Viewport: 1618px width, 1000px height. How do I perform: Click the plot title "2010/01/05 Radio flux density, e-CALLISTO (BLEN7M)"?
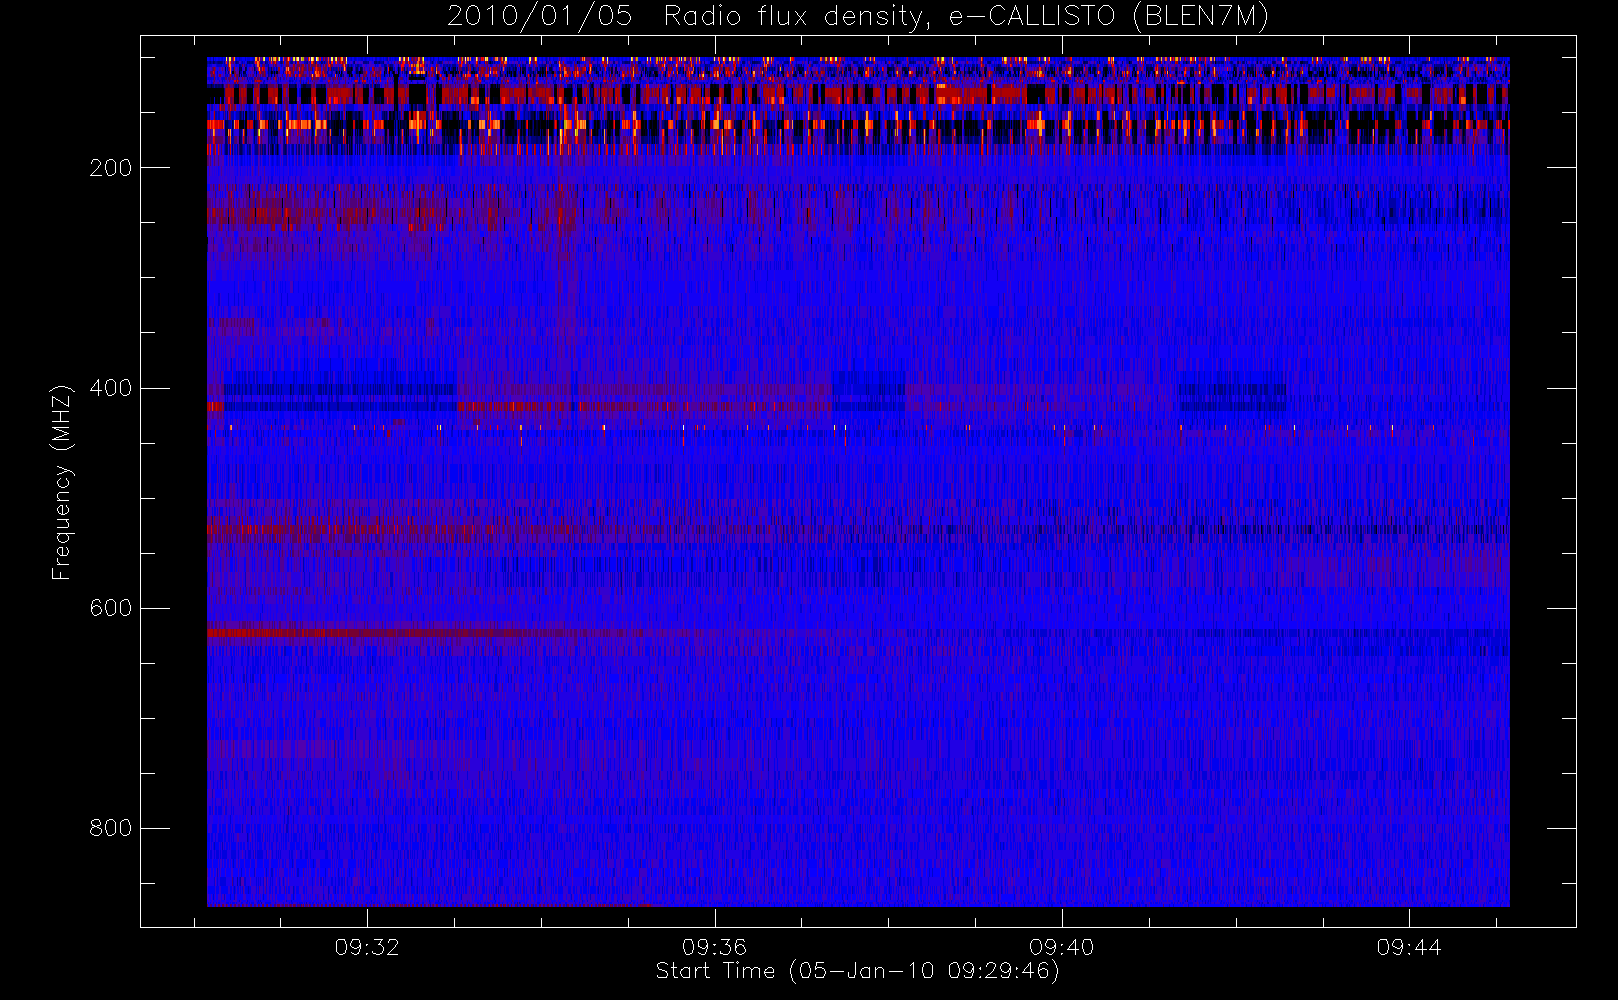(858, 17)
